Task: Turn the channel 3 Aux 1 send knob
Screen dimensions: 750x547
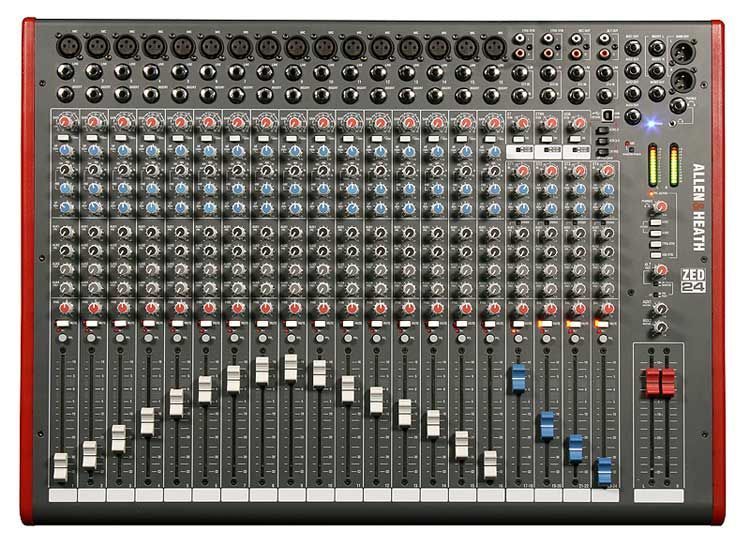Action: pos(123,232)
